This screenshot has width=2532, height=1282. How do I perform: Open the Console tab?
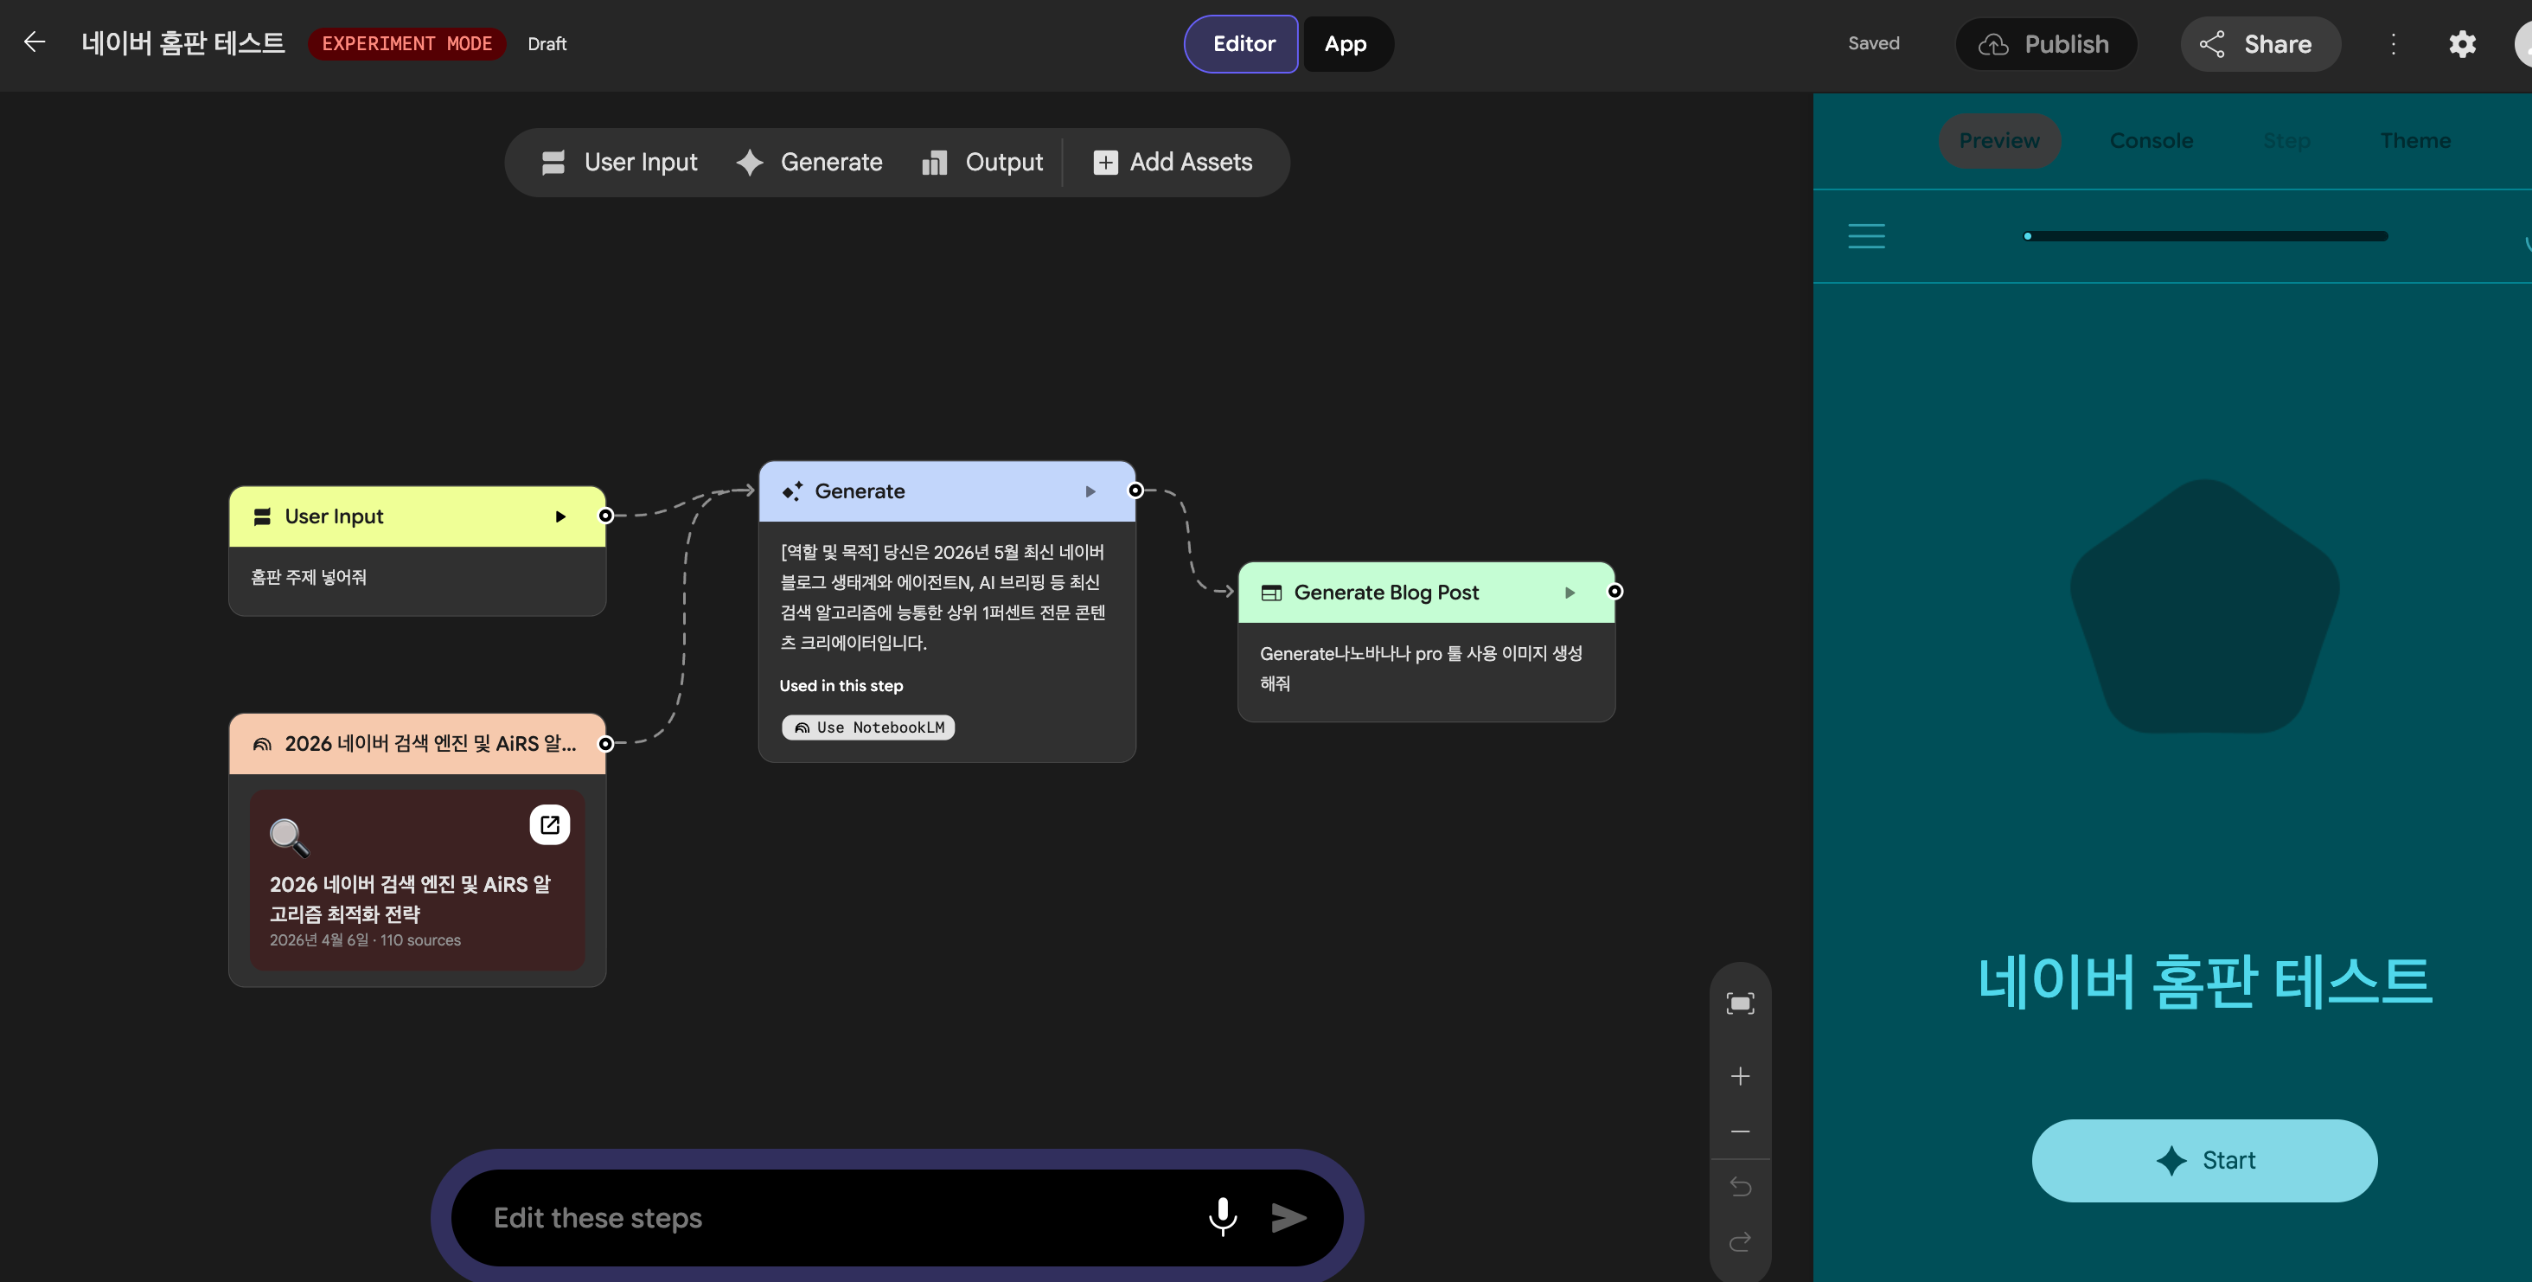click(x=2151, y=141)
